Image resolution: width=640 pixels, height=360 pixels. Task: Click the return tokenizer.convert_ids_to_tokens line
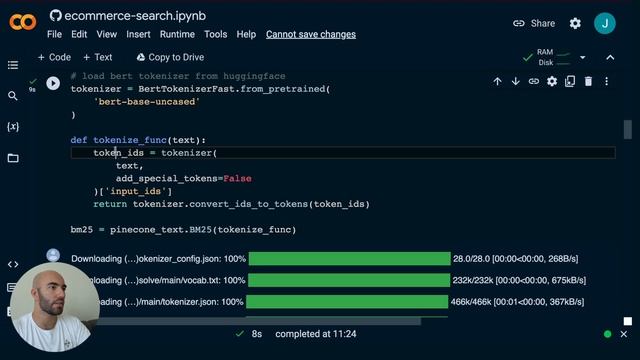click(x=231, y=204)
